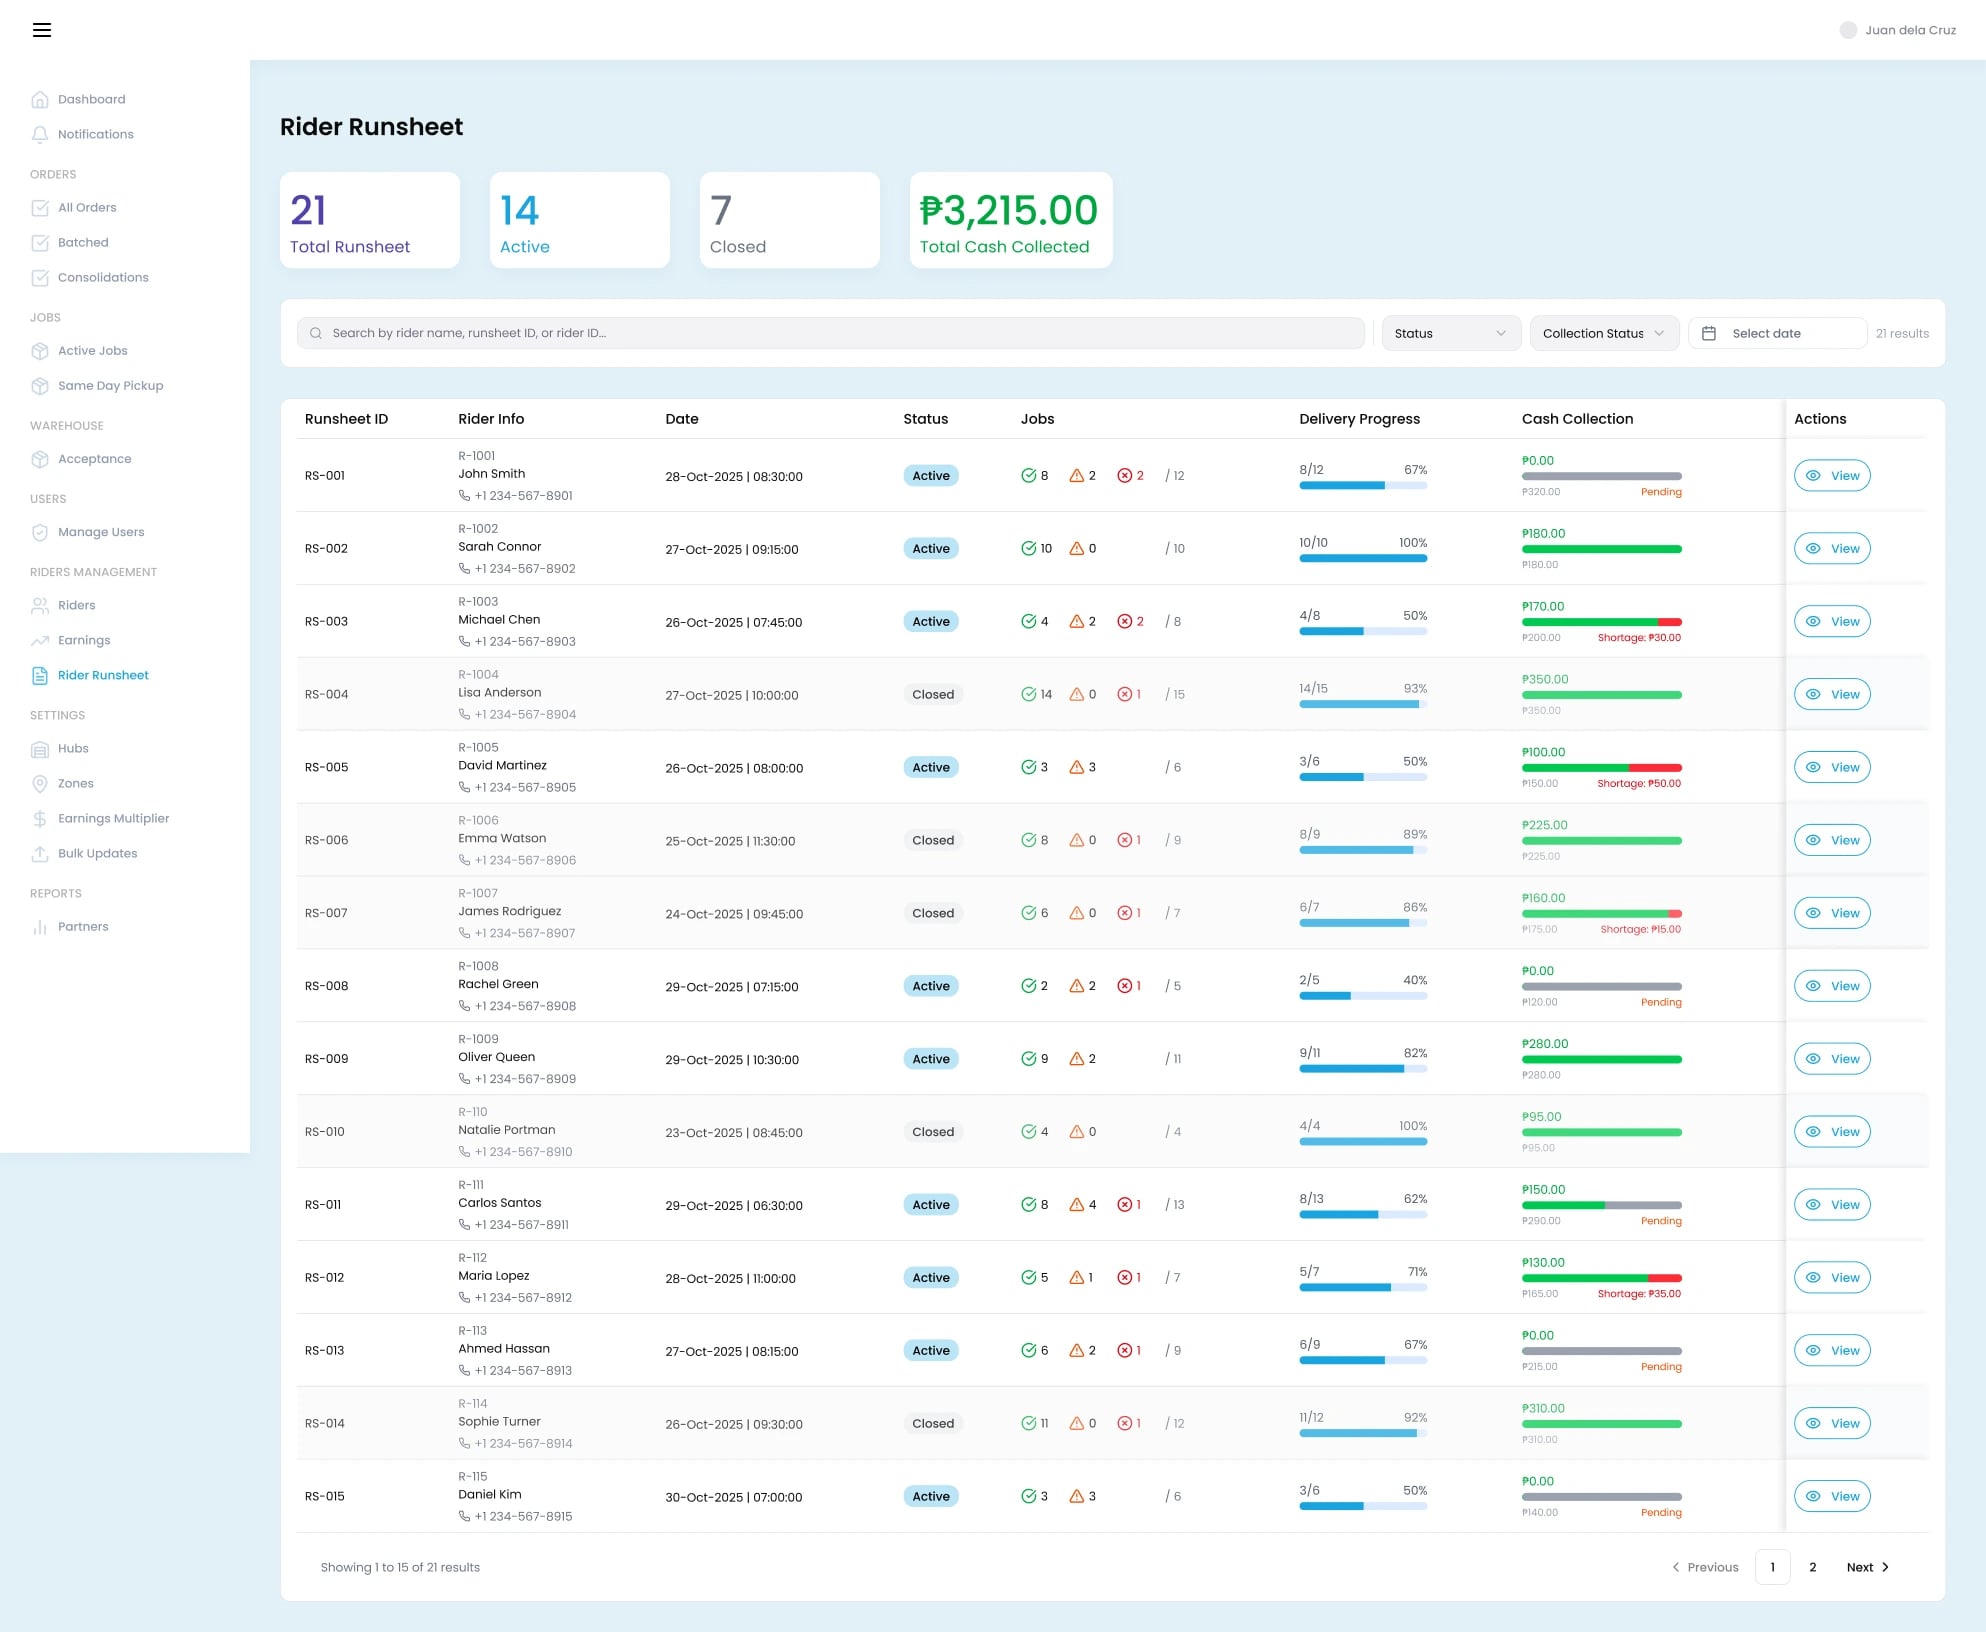Open the Dashboard sidebar item
Image resolution: width=1986 pixels, height=1632 pixels.
click(x=79, y=99)
